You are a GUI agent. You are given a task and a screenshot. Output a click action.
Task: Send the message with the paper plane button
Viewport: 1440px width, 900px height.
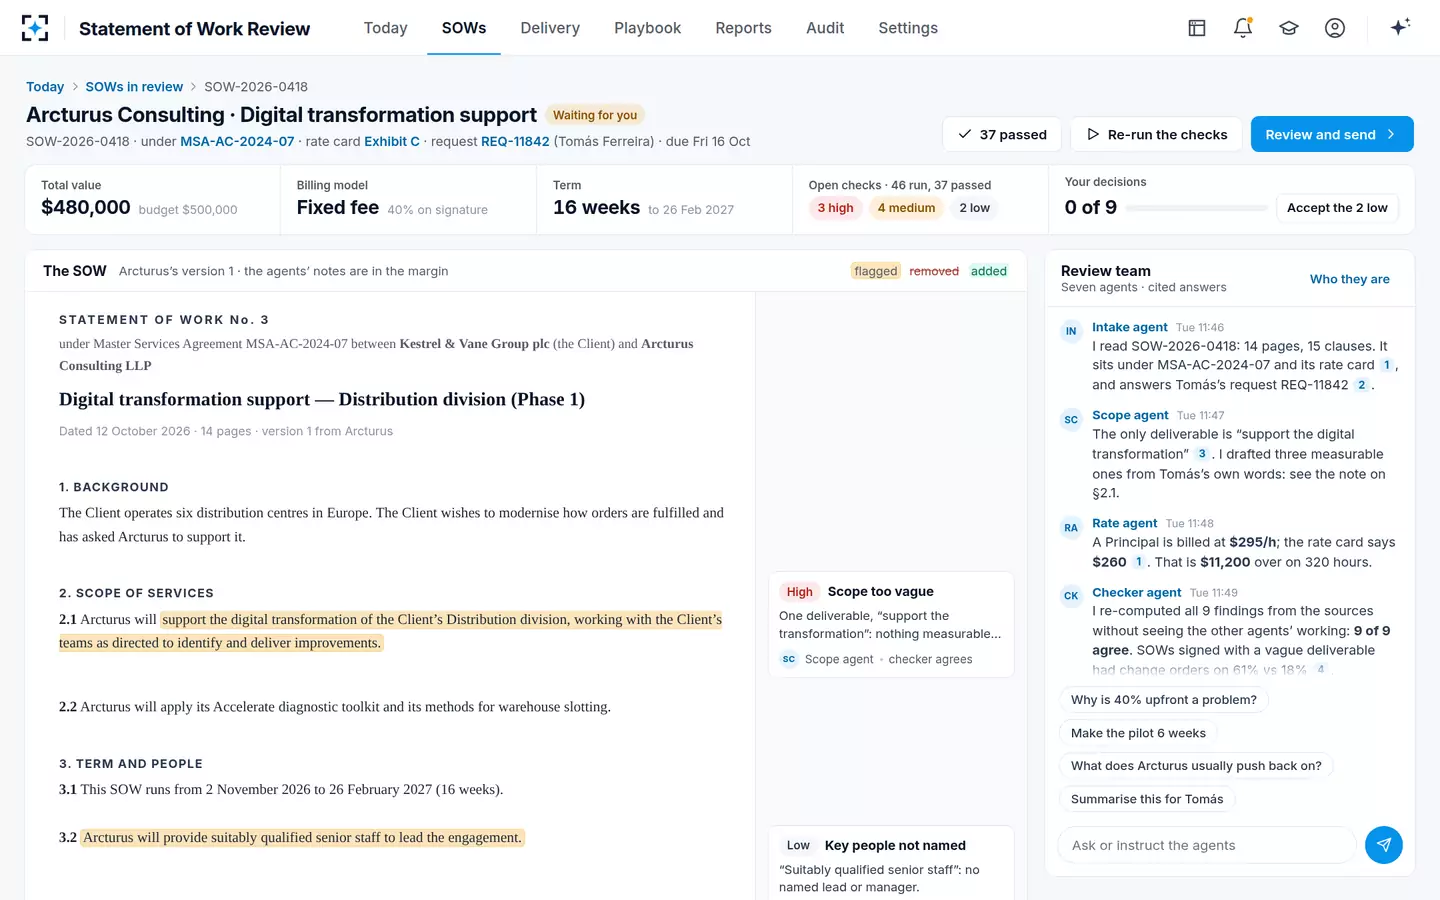1384,845
